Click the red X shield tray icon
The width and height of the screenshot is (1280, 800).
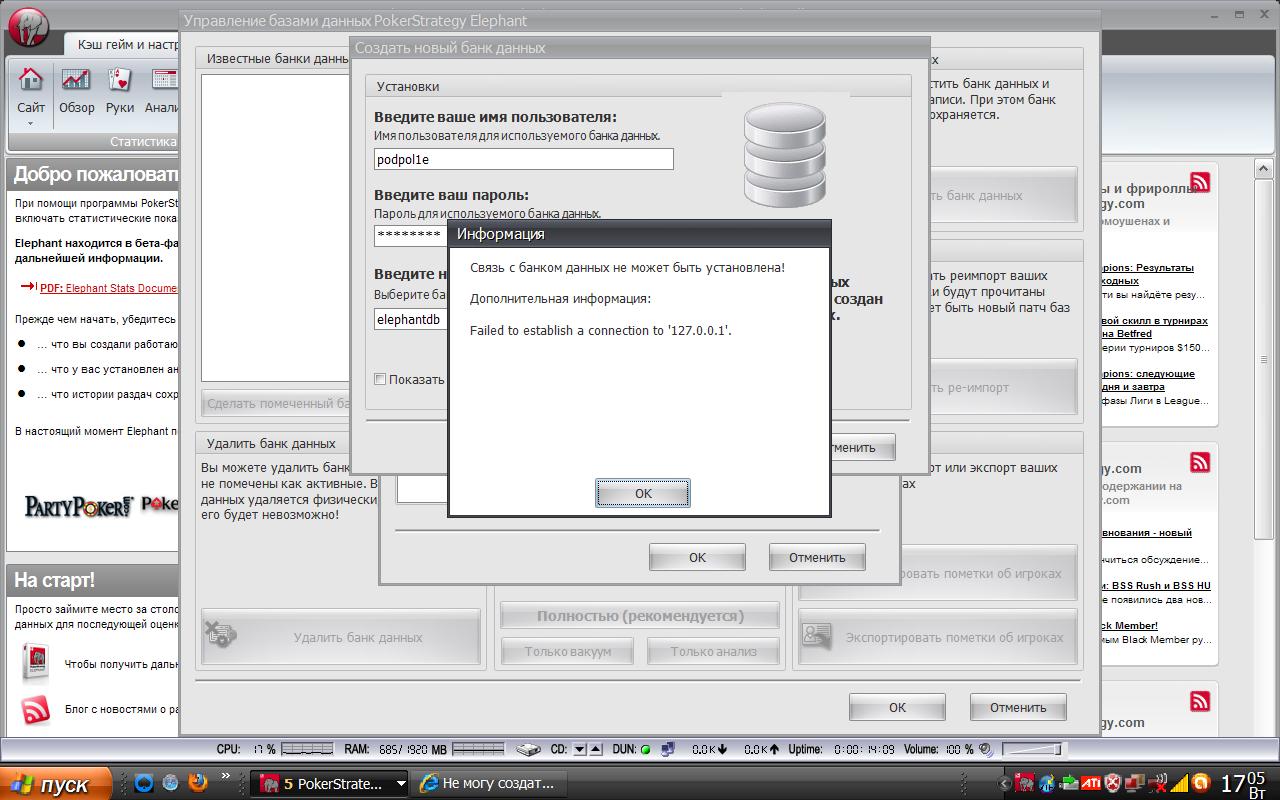[1112, 782]
